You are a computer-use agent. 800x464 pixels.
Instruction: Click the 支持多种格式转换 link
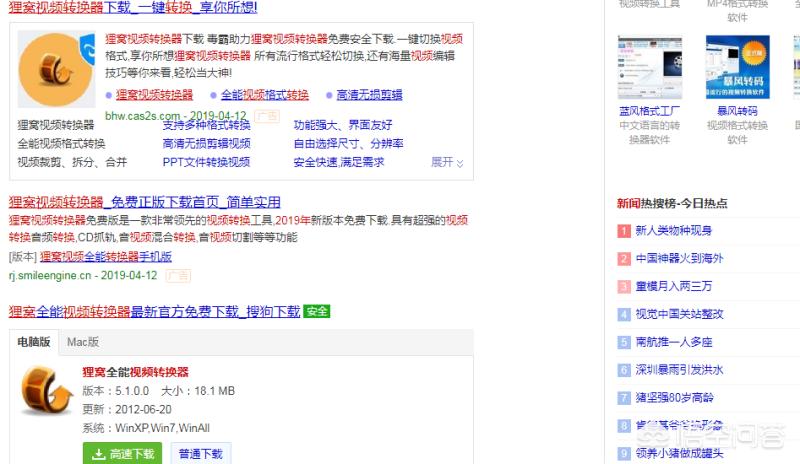tap(206, 125)
